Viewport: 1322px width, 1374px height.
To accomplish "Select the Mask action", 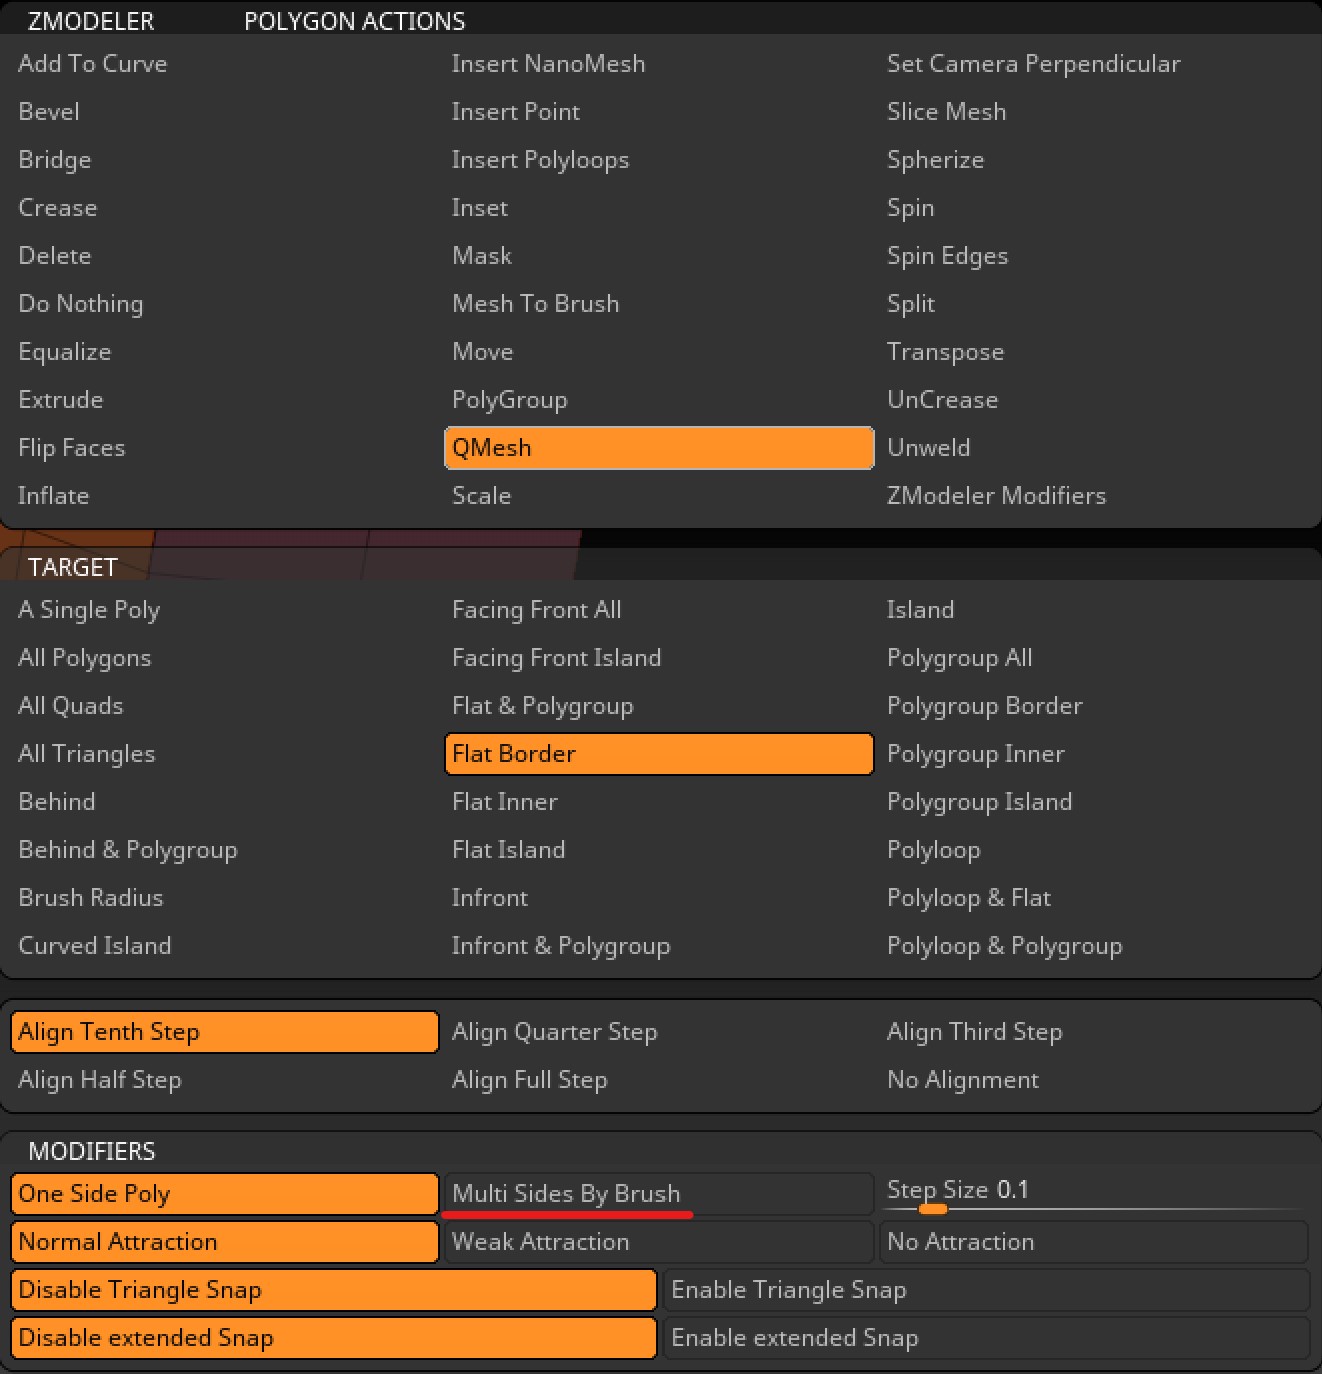I will tap(482, 255).
